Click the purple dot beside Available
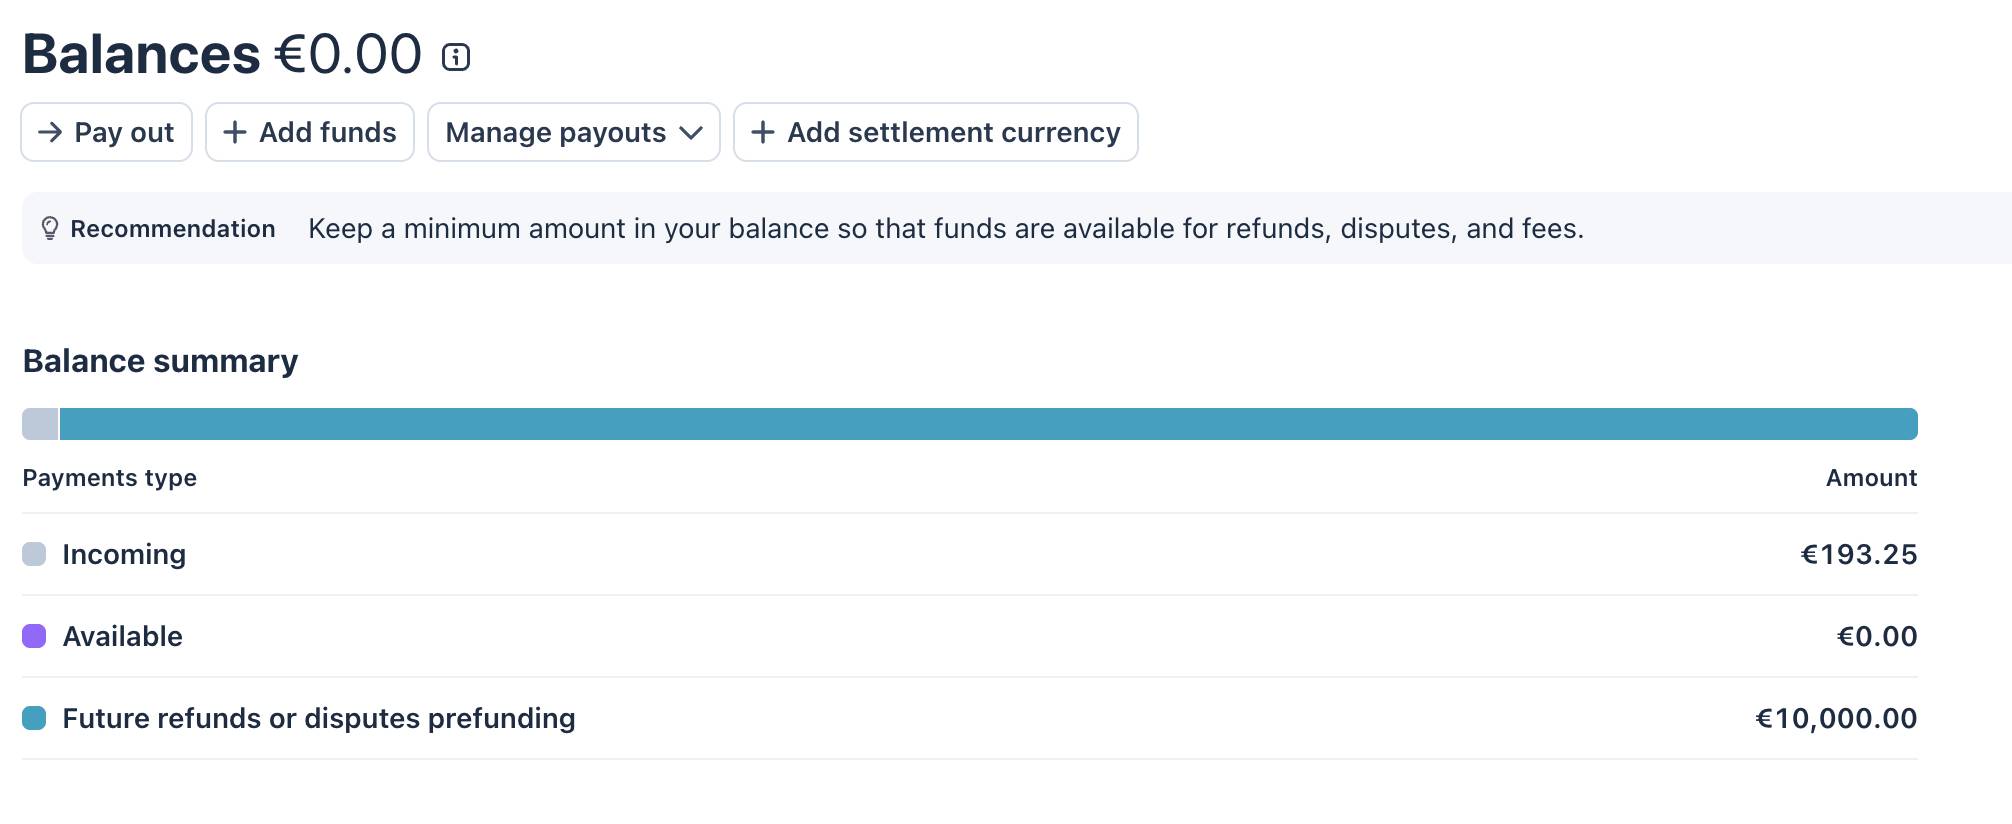 point(35,636)
